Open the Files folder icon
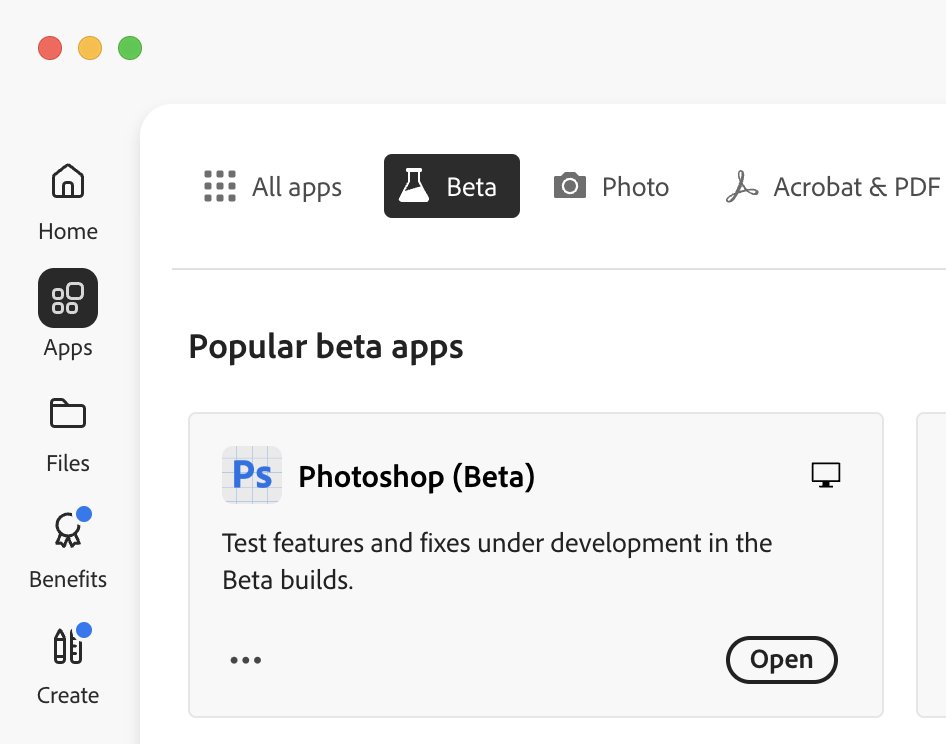Screen dimensions: 946x744 (x=68, y=413)
